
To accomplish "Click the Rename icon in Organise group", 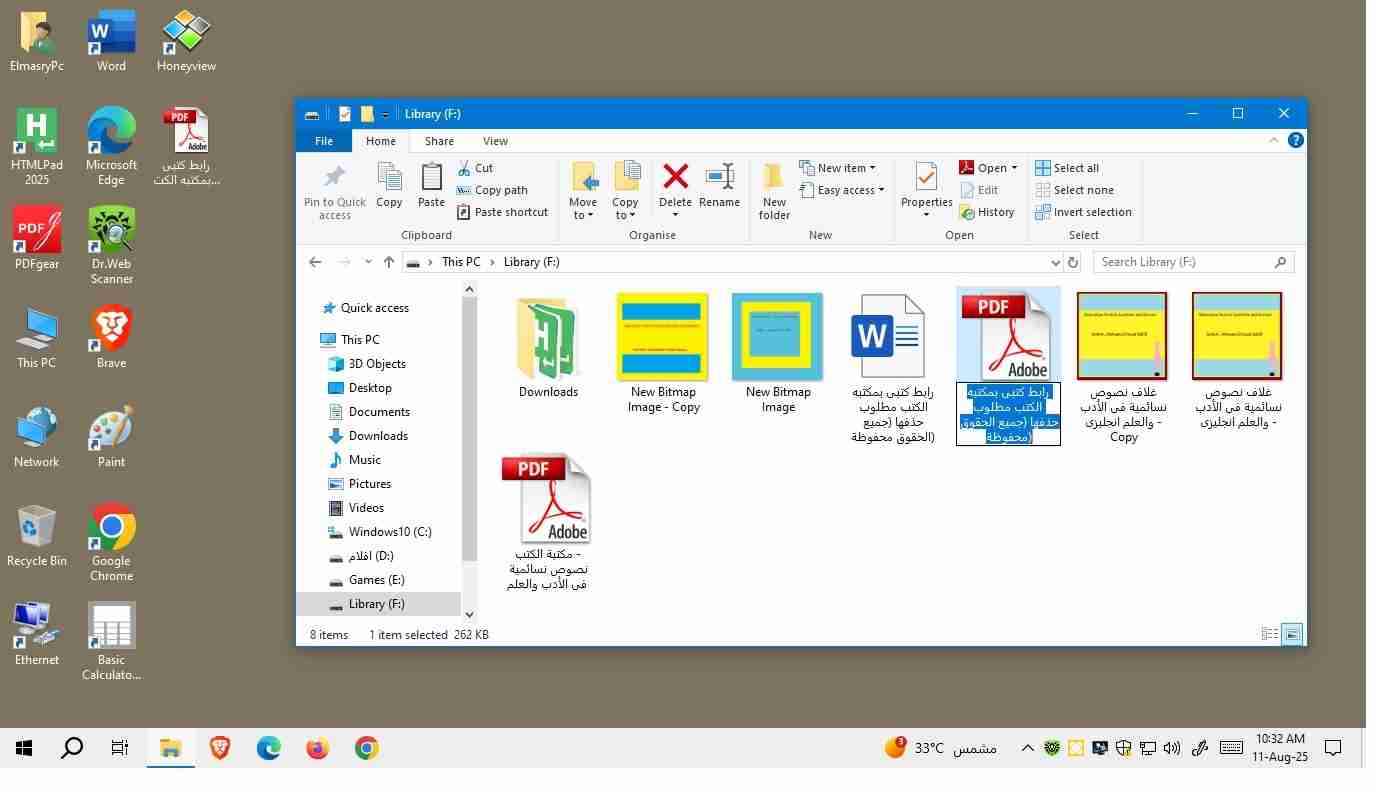I will tap(719, 179).
